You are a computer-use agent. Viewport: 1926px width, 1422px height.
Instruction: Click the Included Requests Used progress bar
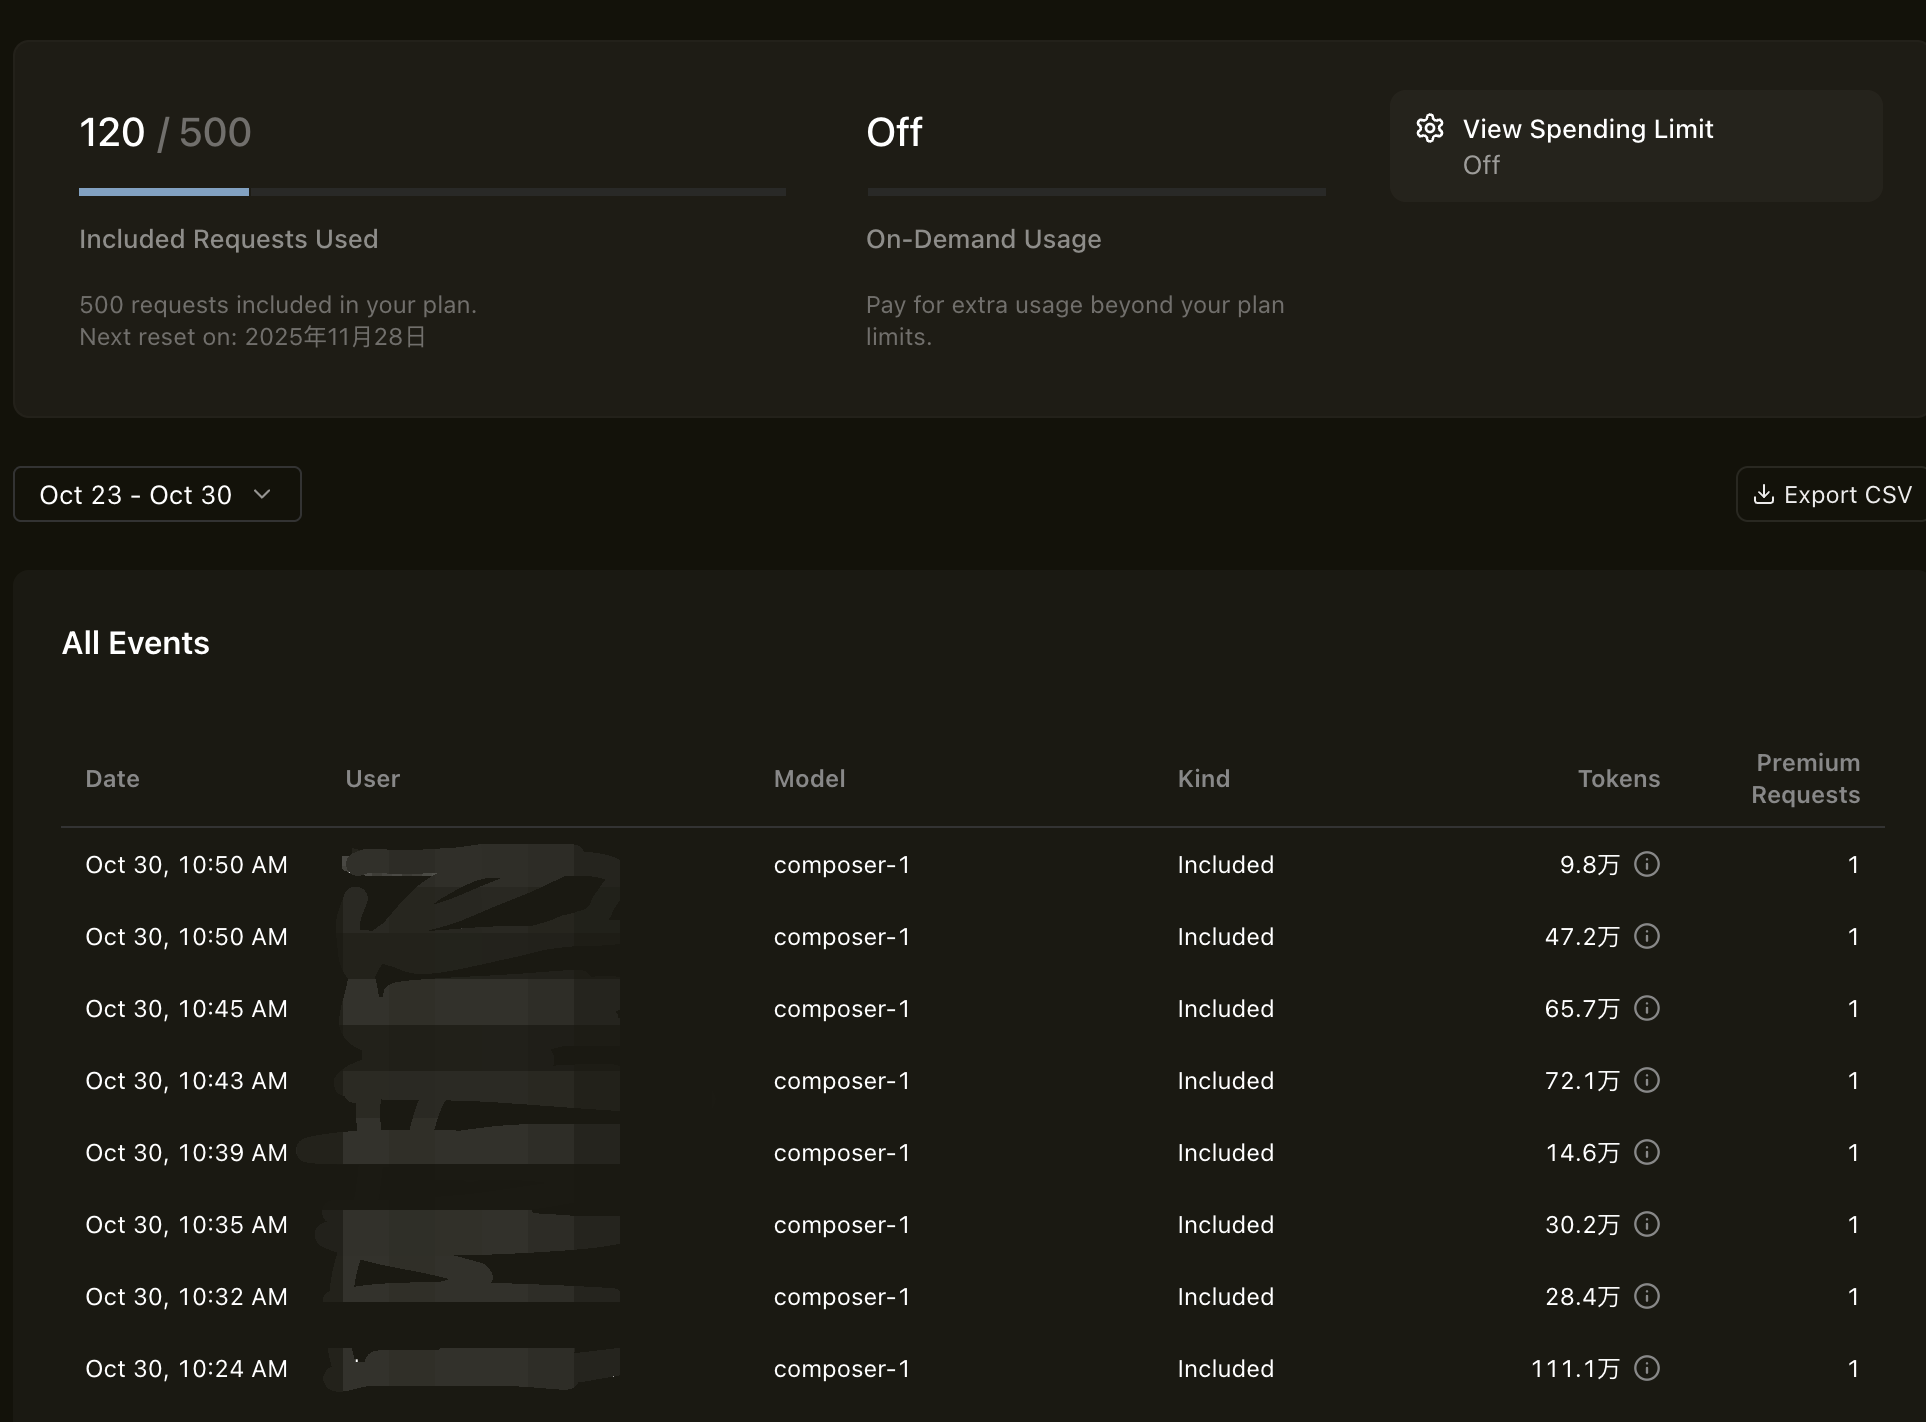pyautogui.click(x=432, y=191)
